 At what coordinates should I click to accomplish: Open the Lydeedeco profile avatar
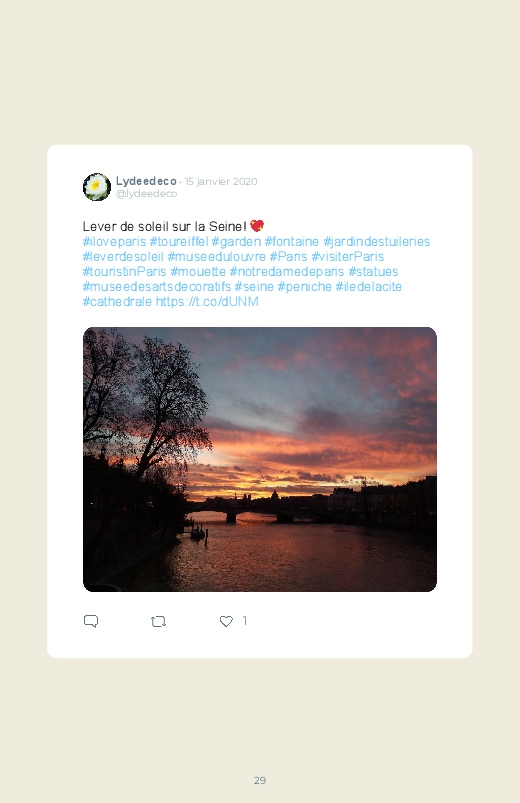pos(97,187)
